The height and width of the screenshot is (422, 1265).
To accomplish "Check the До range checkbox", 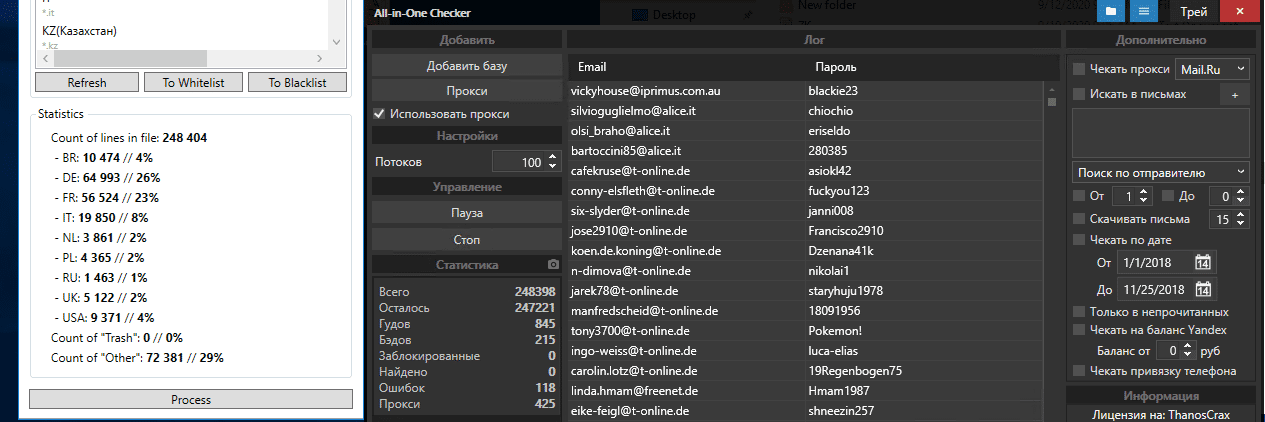I will 1169,195.
